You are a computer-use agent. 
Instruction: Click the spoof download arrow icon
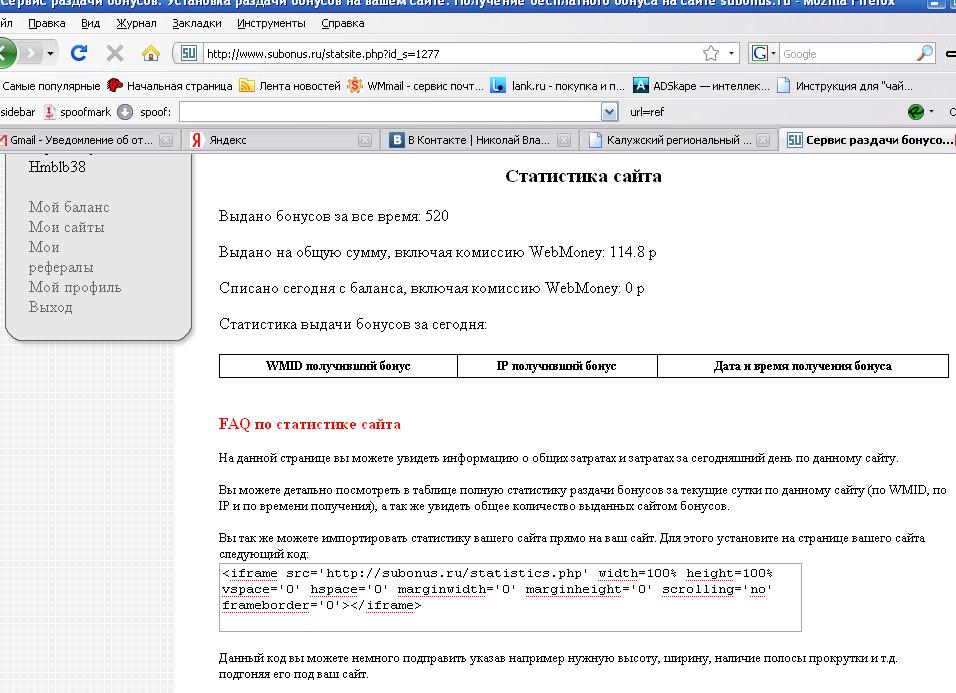pos(125,112)
